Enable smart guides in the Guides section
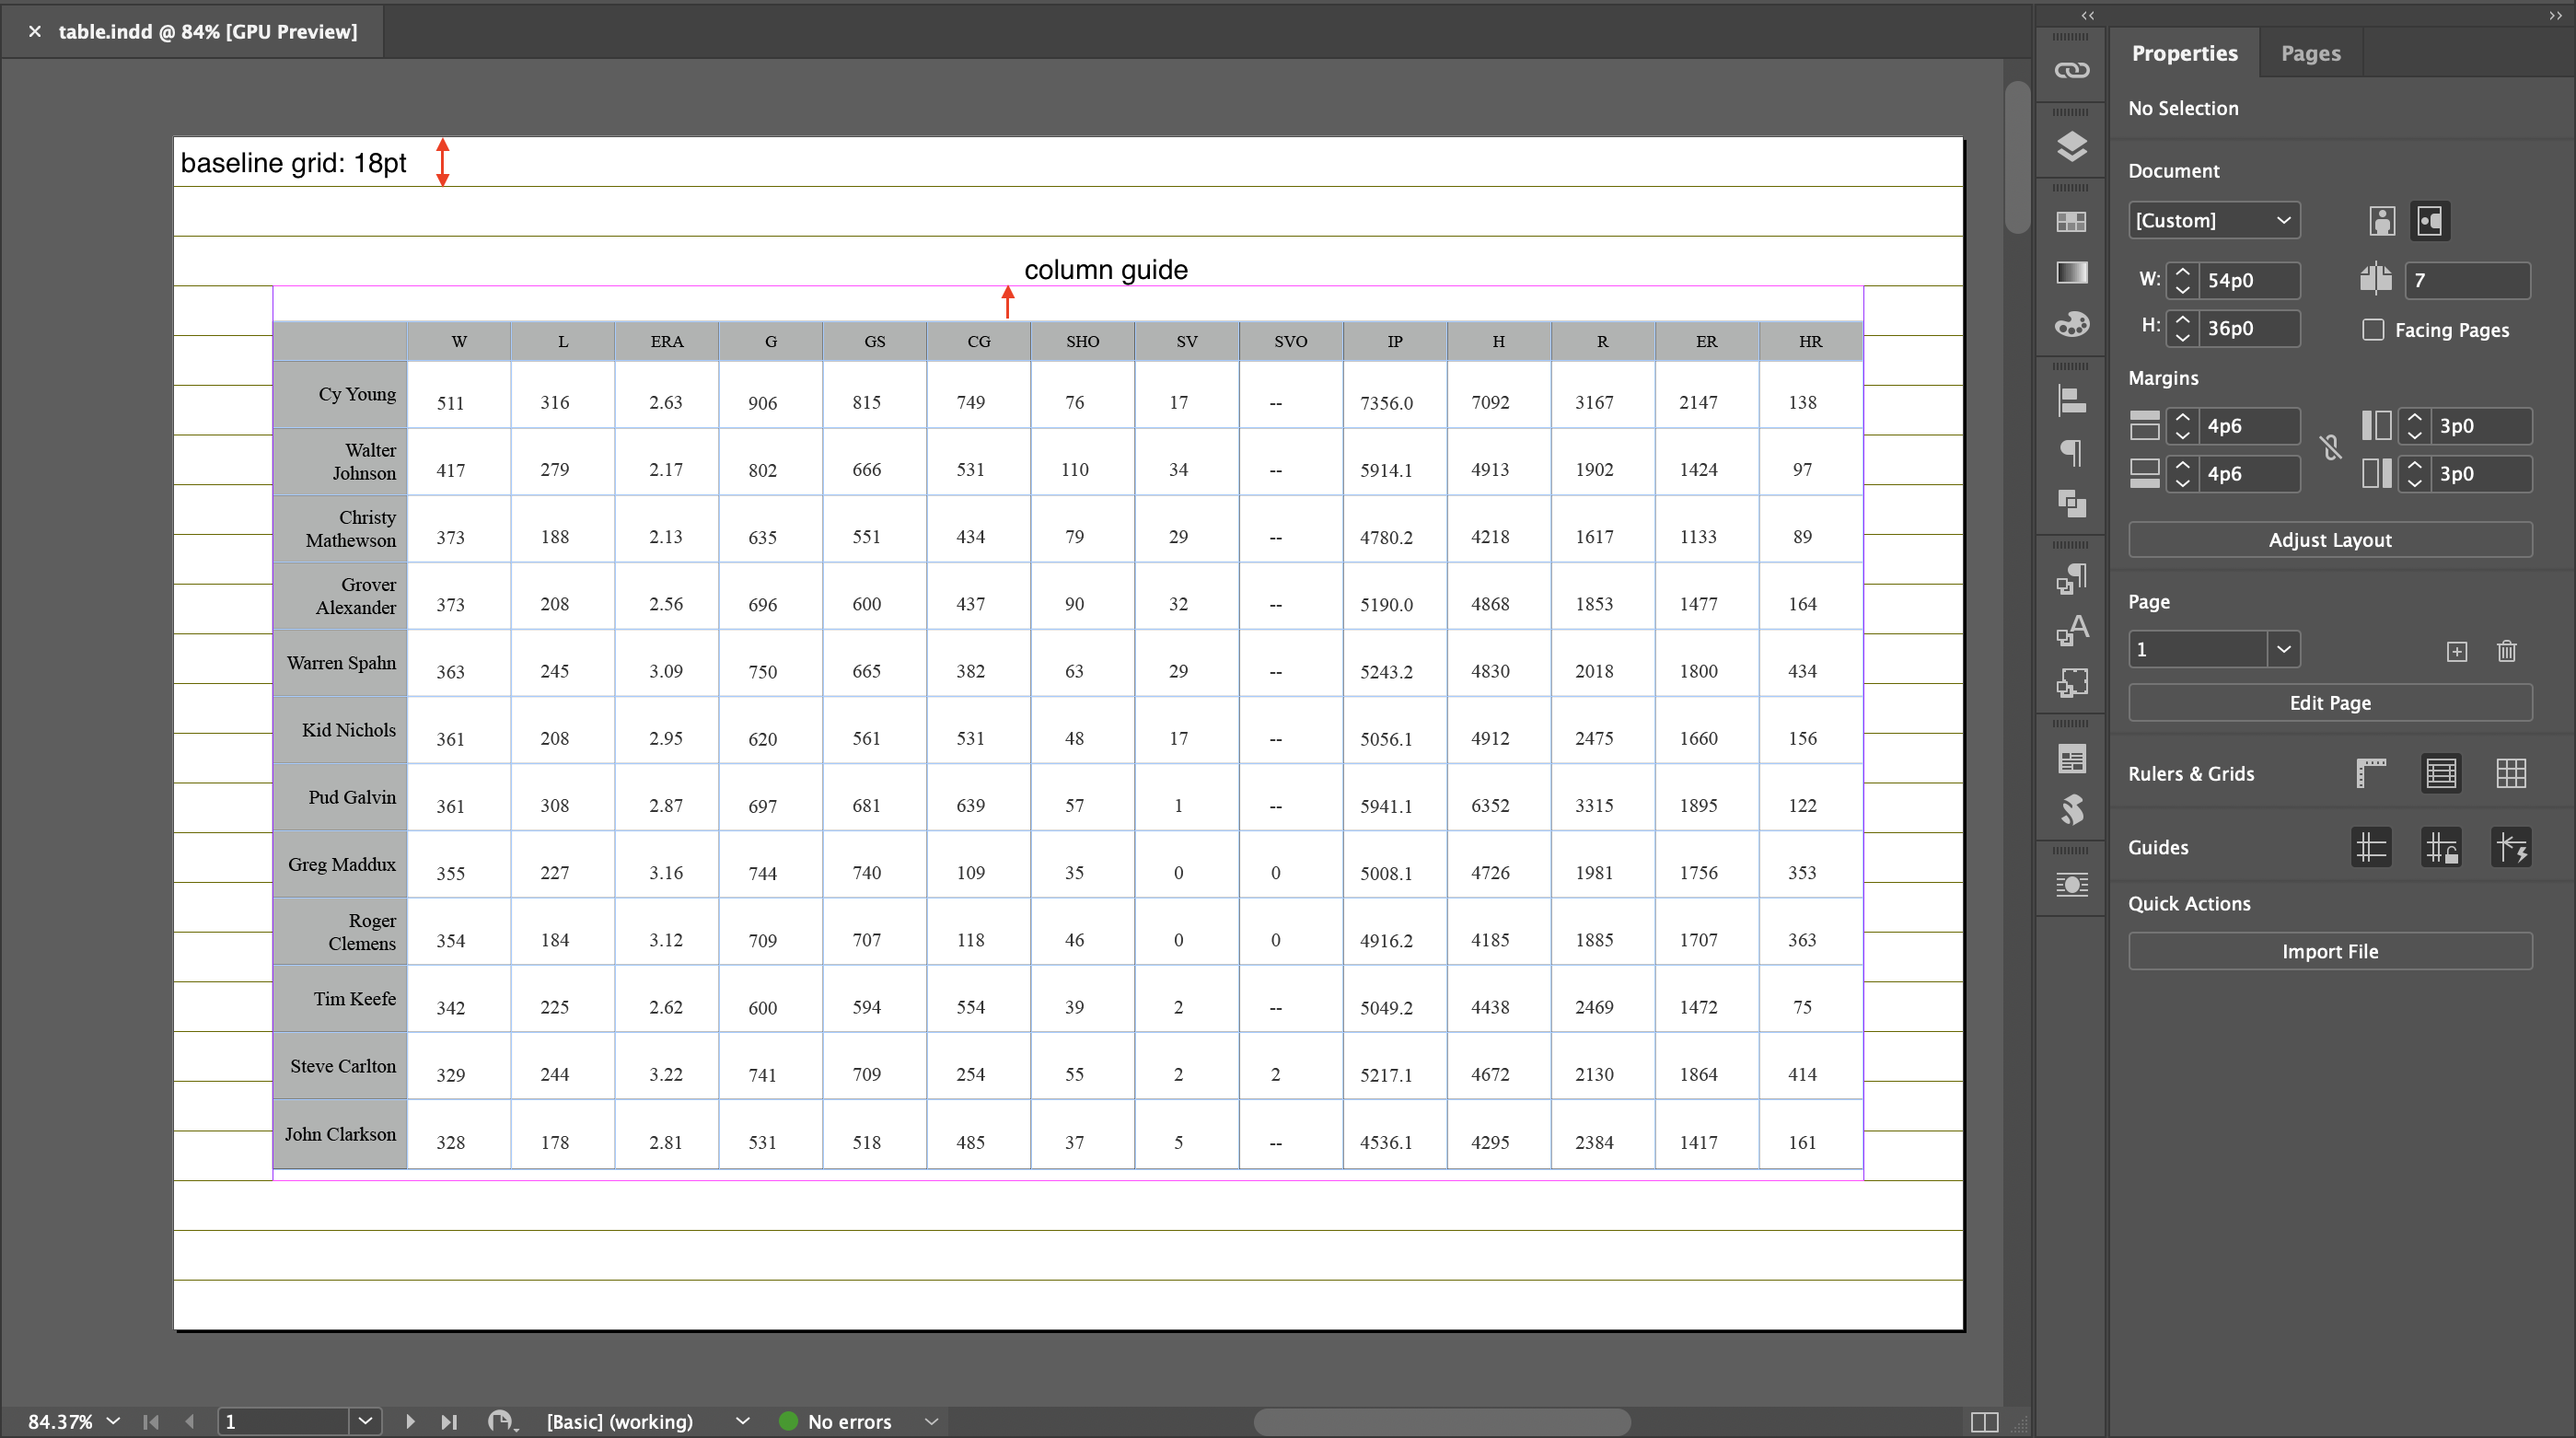This screenshot has height=1438, width=2576. point(2511,847)
